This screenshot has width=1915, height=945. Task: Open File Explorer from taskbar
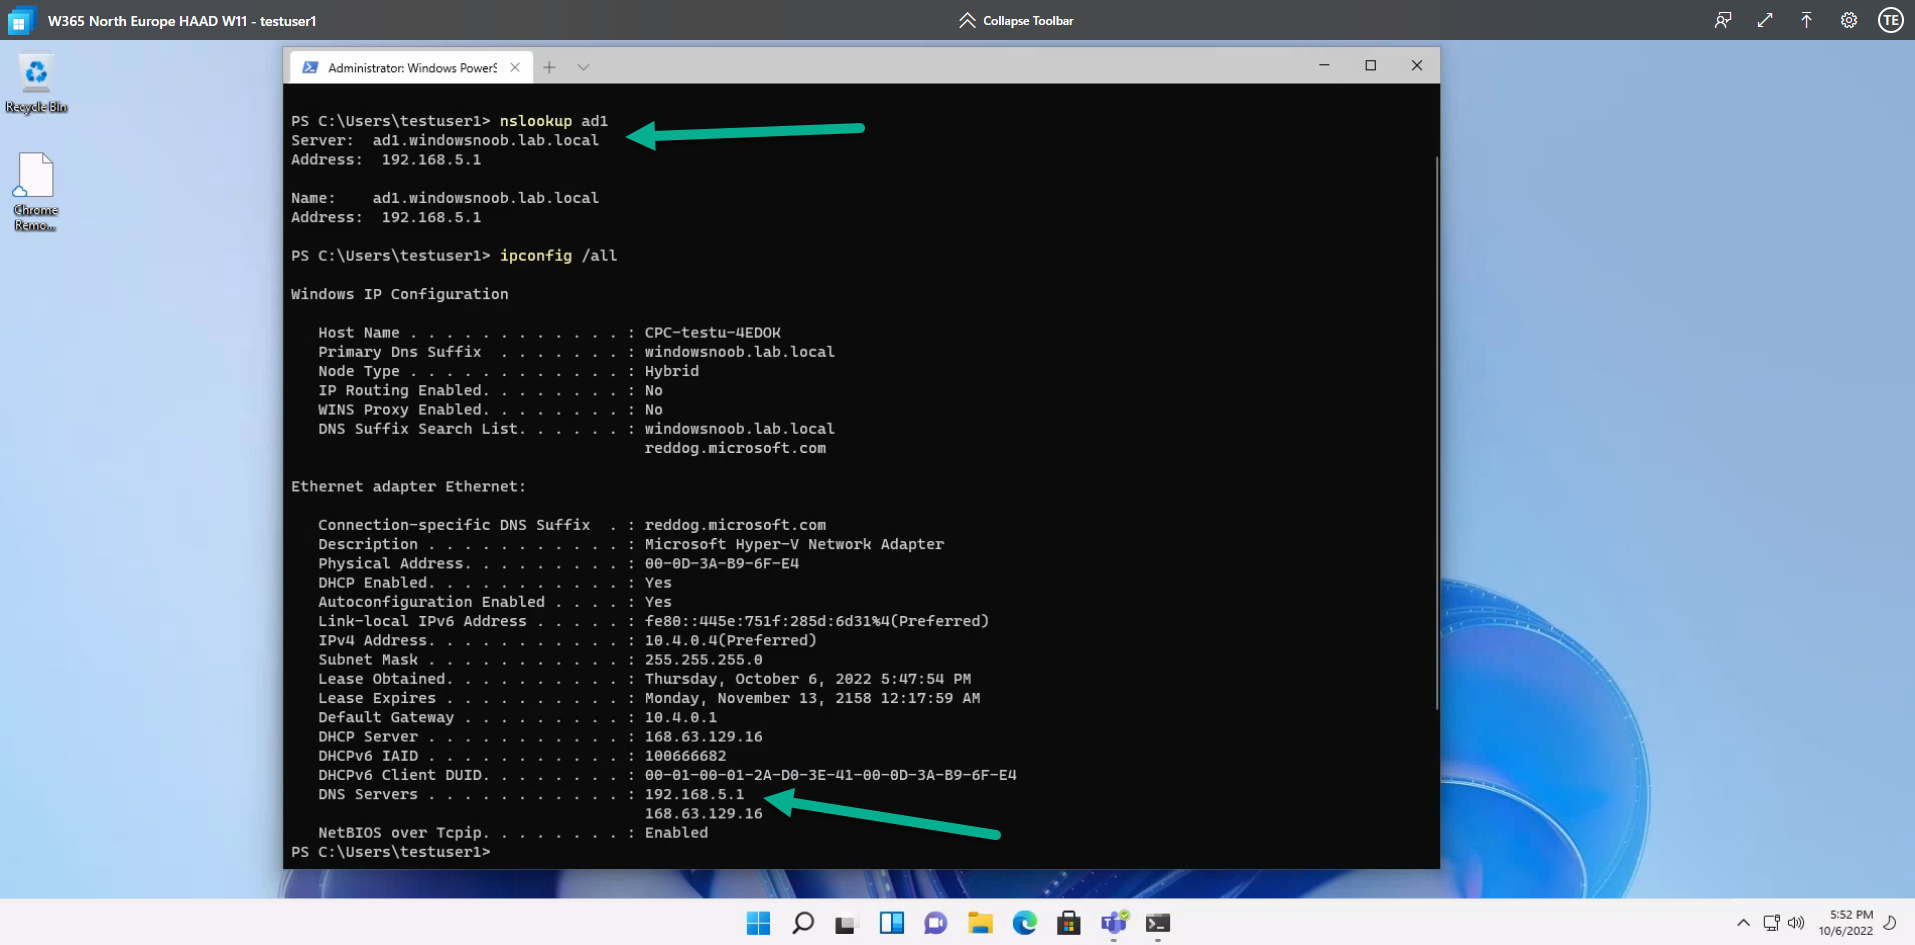pos(980,923)
